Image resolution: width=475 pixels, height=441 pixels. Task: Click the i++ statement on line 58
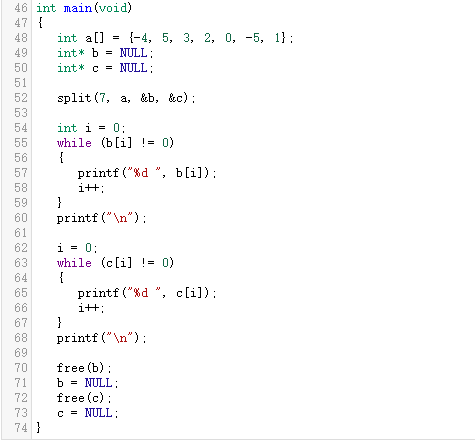[91, 188]
